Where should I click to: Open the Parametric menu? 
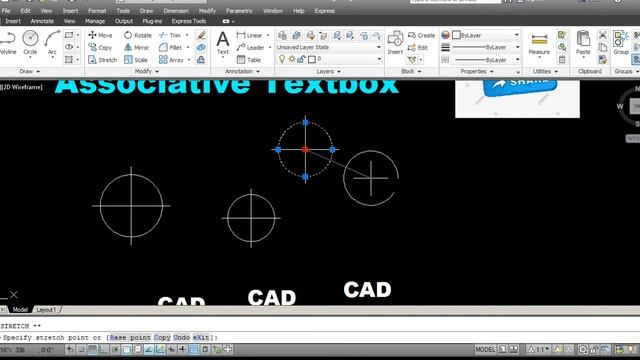pyautogui.click(x=239, y=11)
